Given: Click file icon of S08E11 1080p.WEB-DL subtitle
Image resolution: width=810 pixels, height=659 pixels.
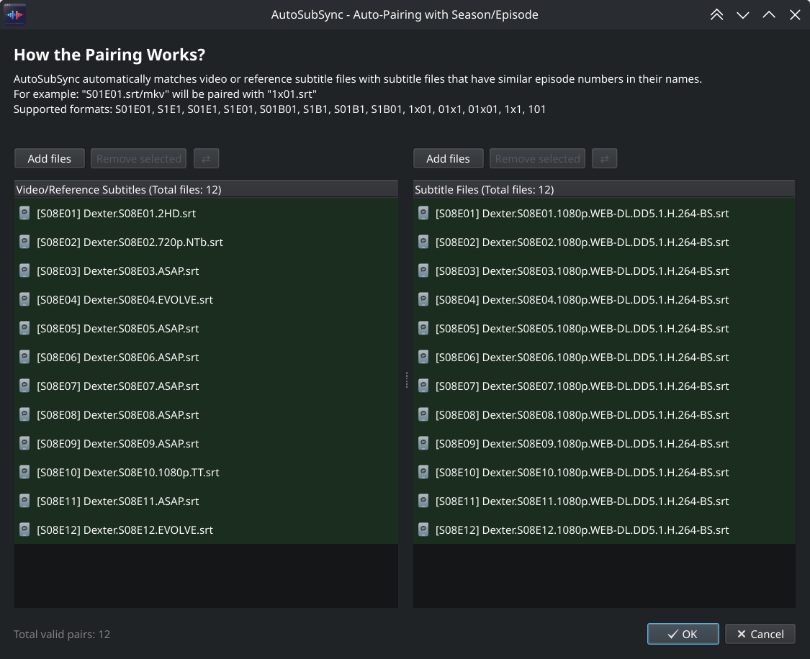Looking at the screenshot, I should click(423, 500).
